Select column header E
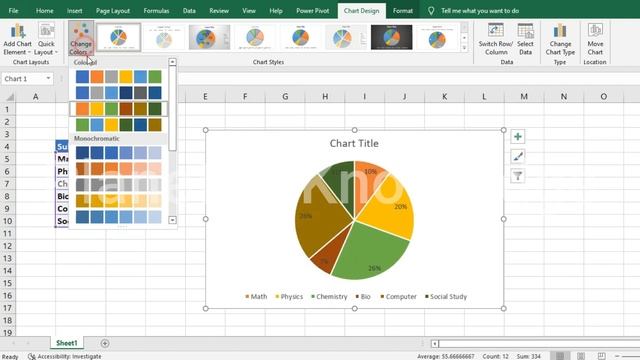The width and height of the screenshot is (640, 360). 205,97
